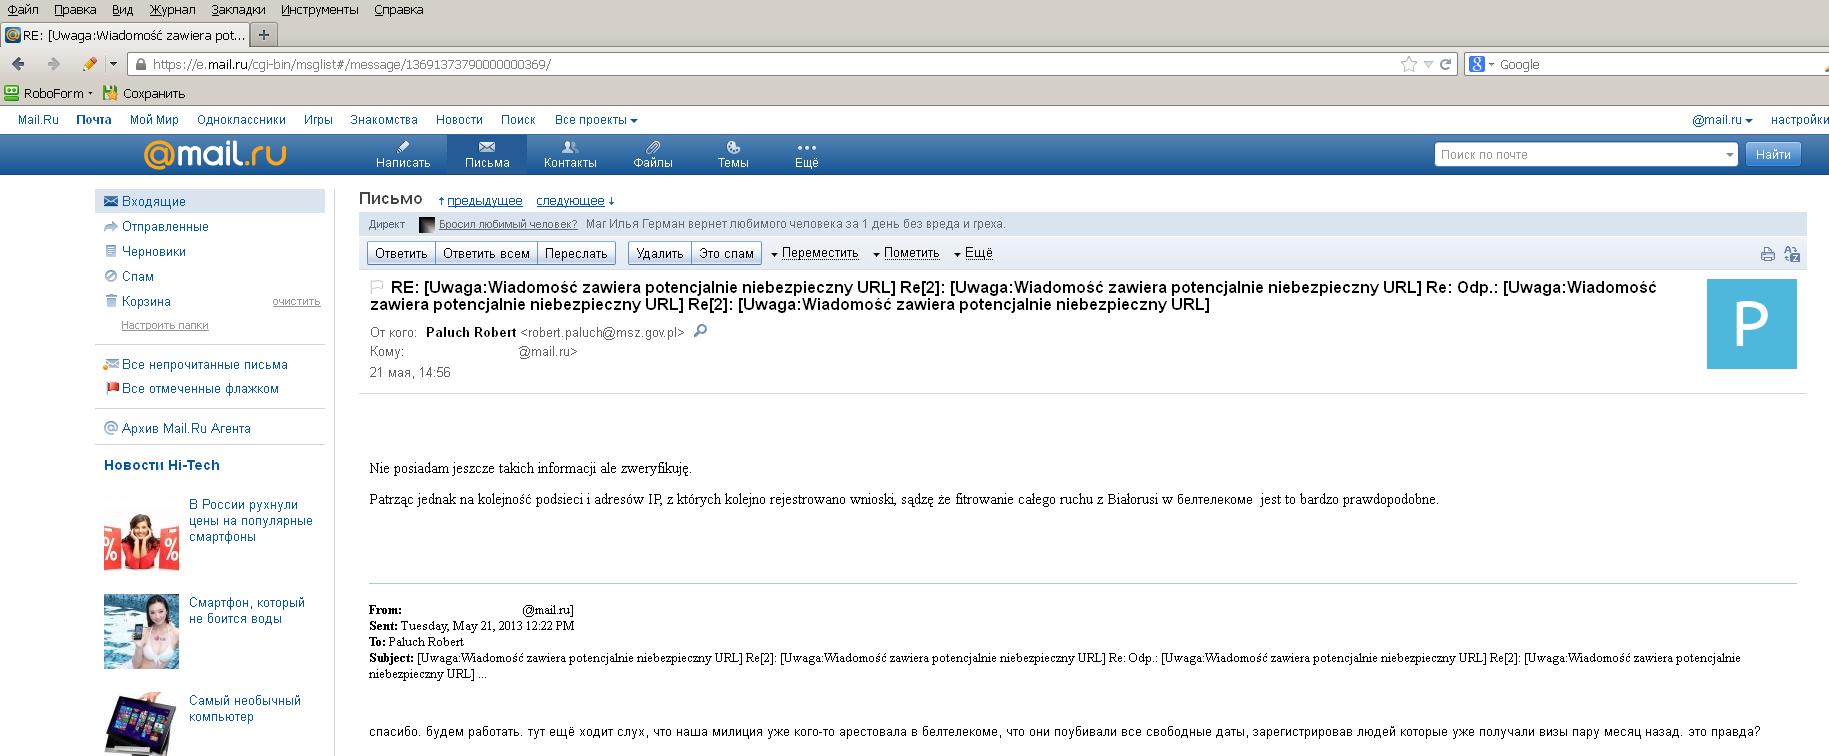1829x756 pixels.
Task: Open Правка menu
Action: coord(75,9)
